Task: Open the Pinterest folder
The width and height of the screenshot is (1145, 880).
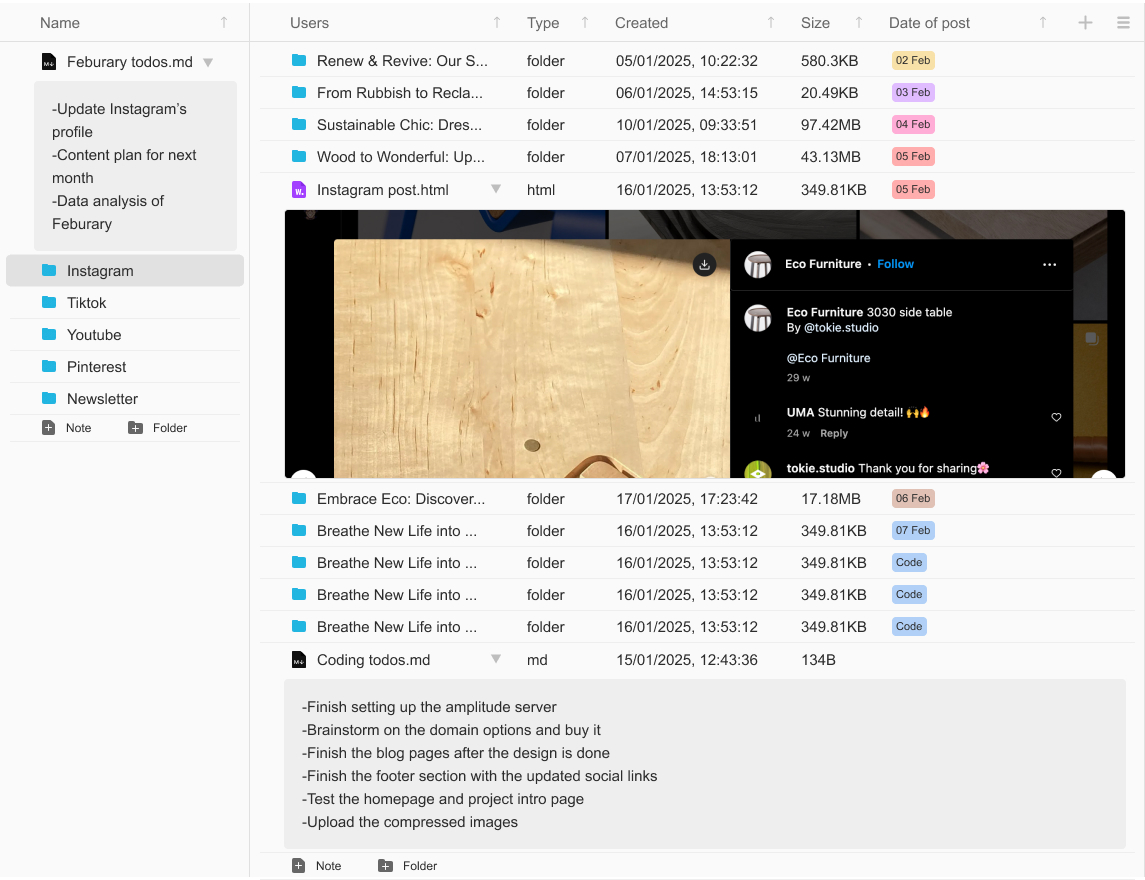Action: coord(125,367)
